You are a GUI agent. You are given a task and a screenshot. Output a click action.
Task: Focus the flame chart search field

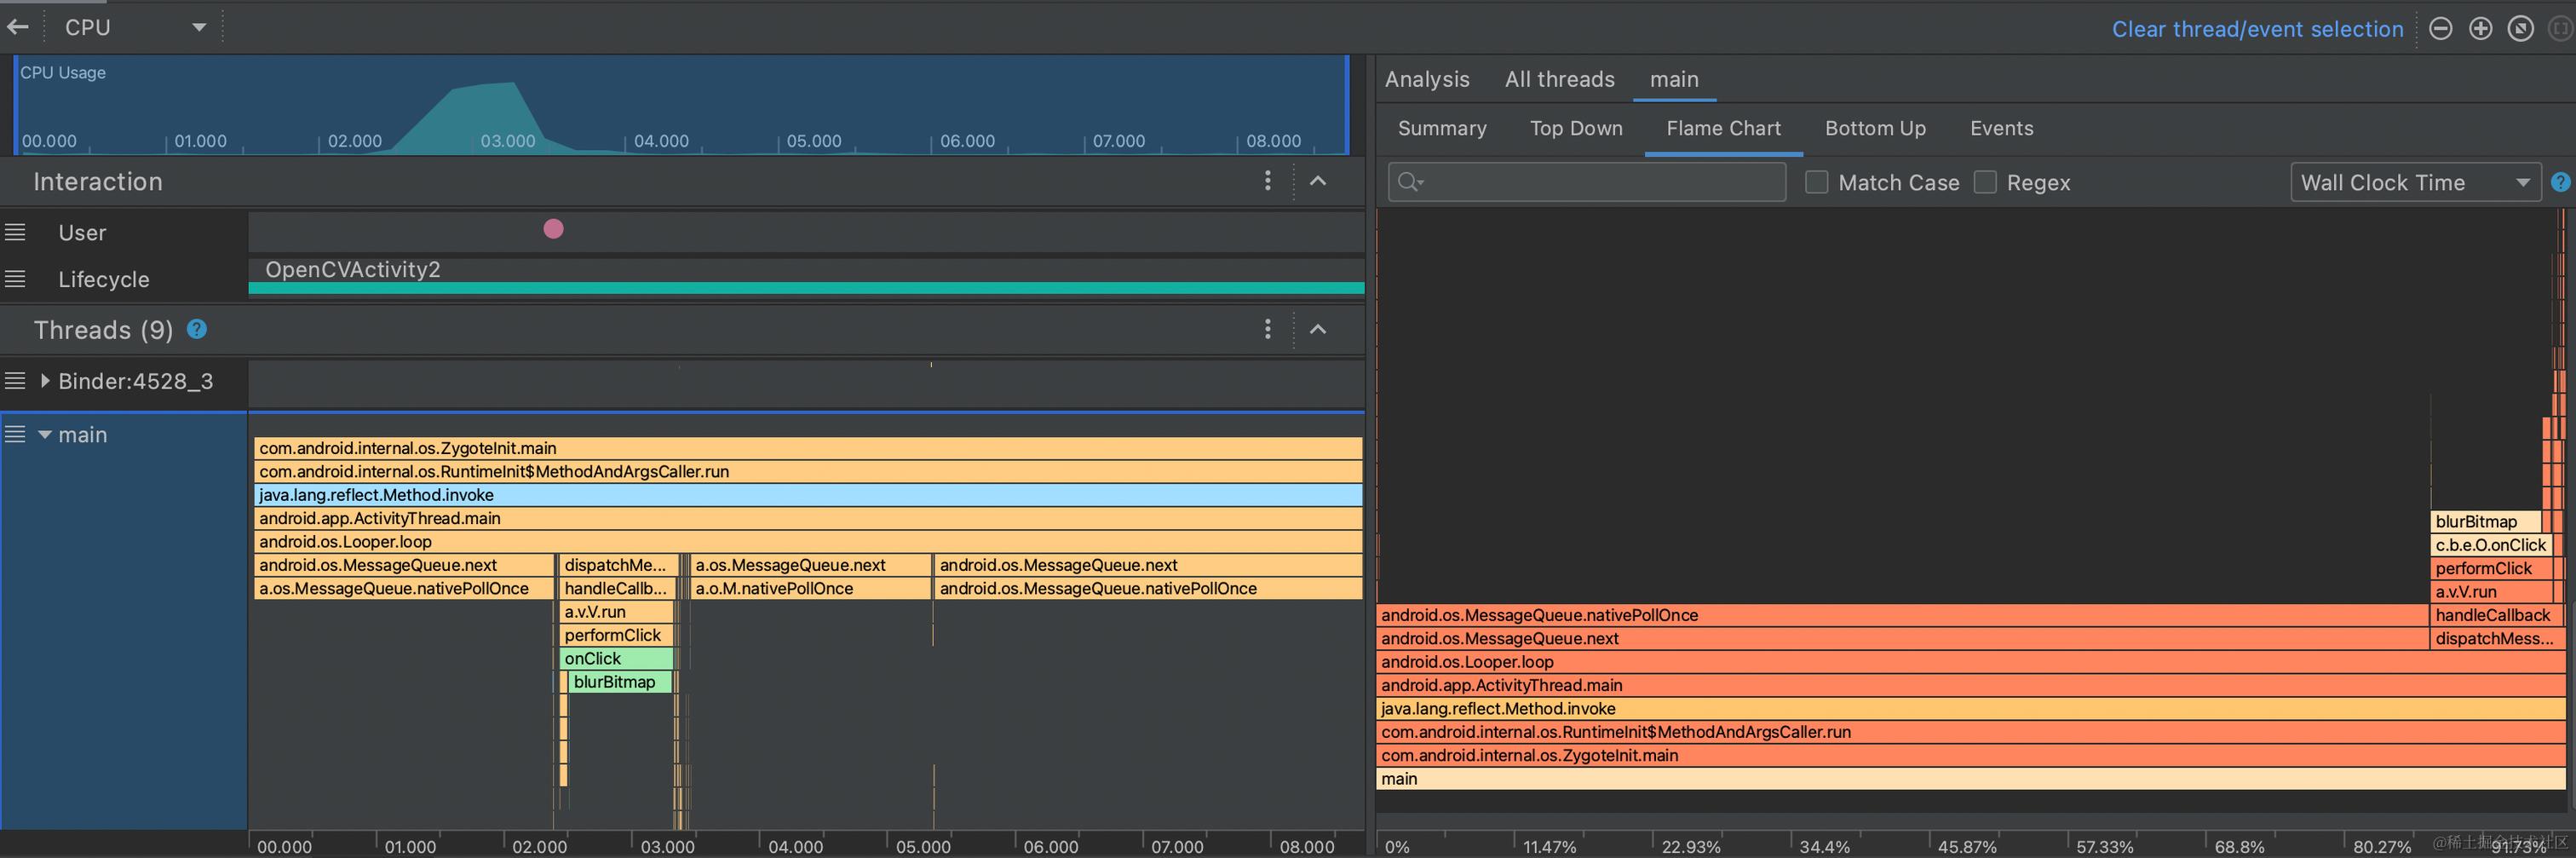click(x=1587, y=182)
